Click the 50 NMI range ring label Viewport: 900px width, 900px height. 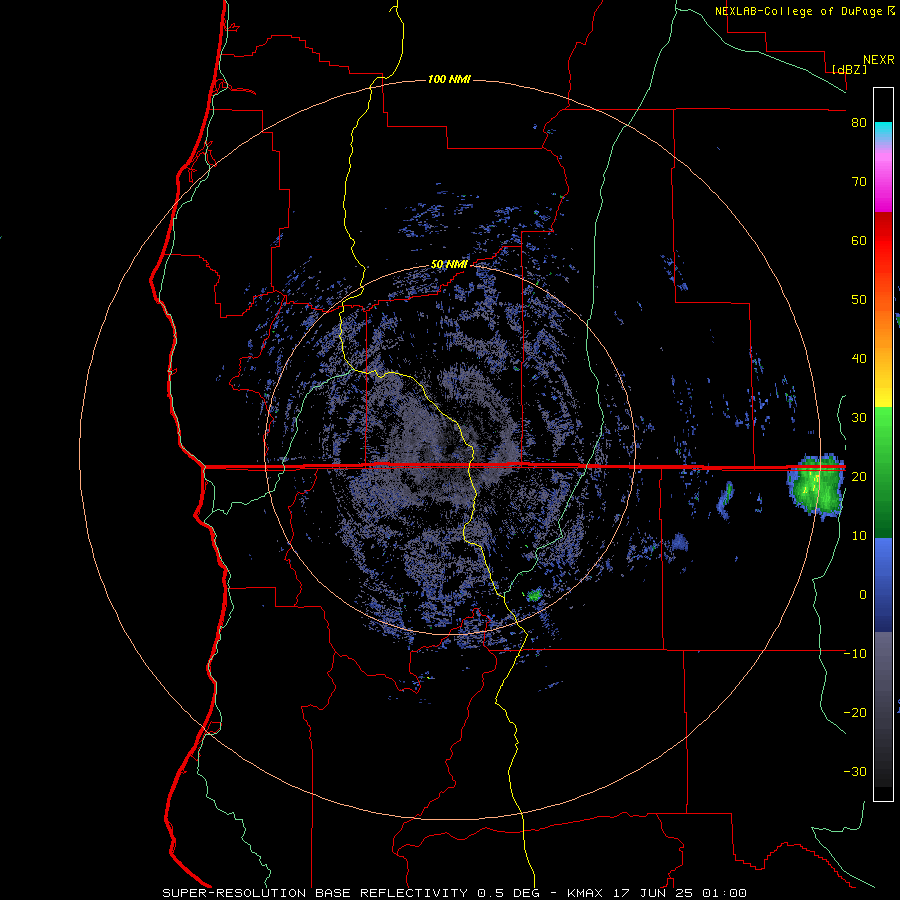(449, 265)
